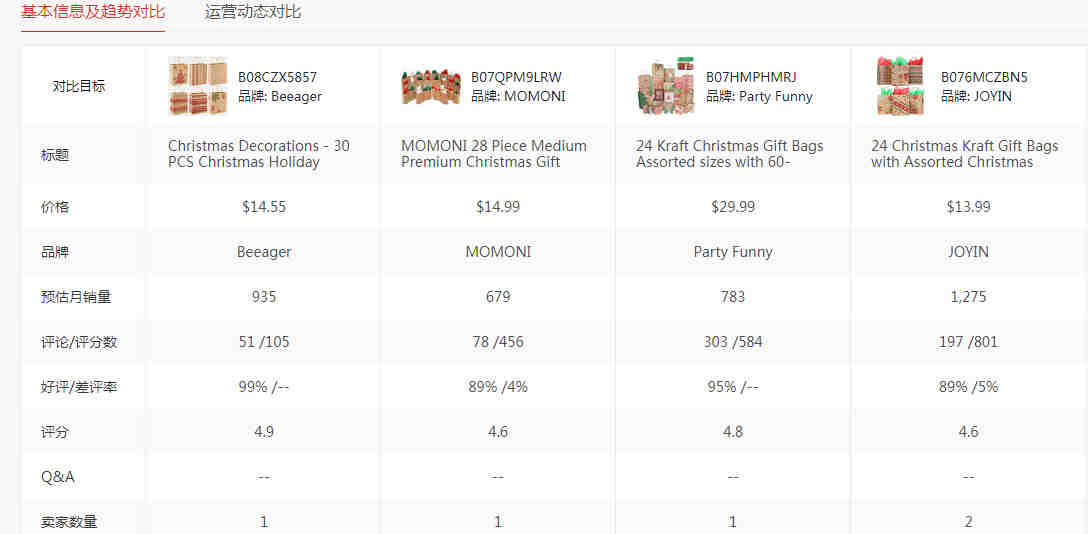The width and height of the screenshot is (1088, 534).
Task: Select 基本信息及趋势对比 tab
Action: tap(93, 12)
